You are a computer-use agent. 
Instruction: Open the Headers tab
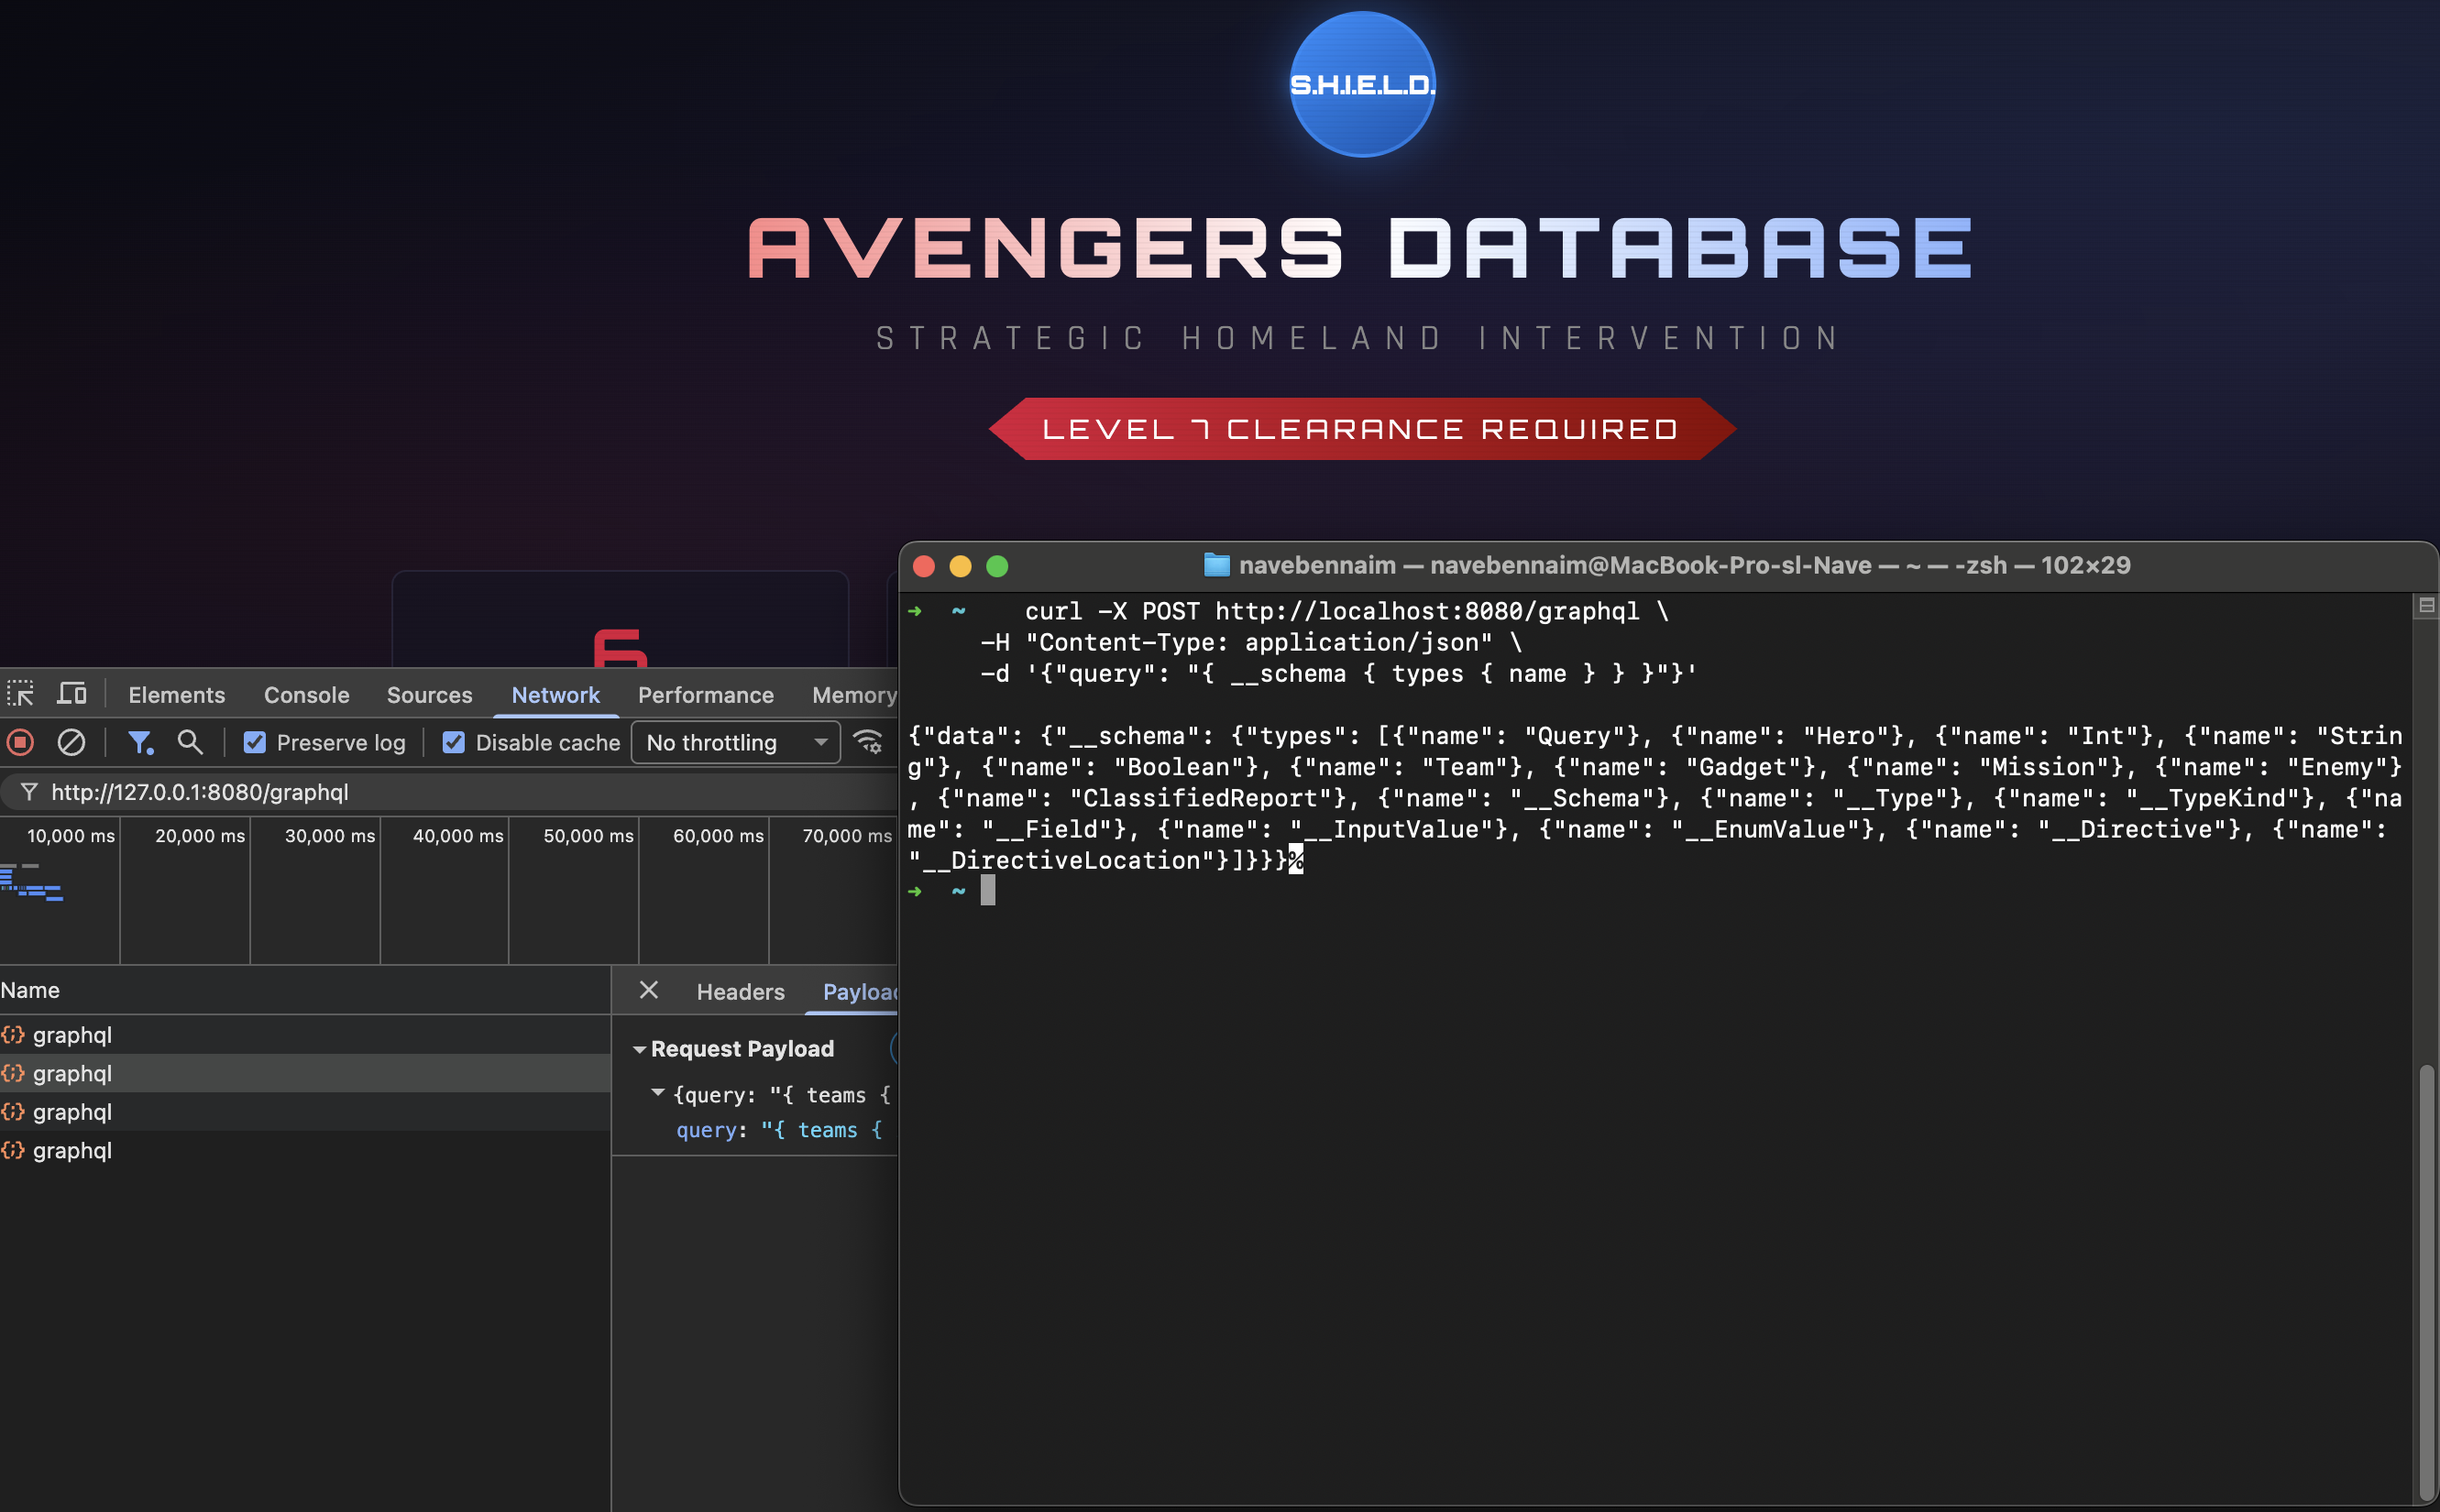point(740,992)
